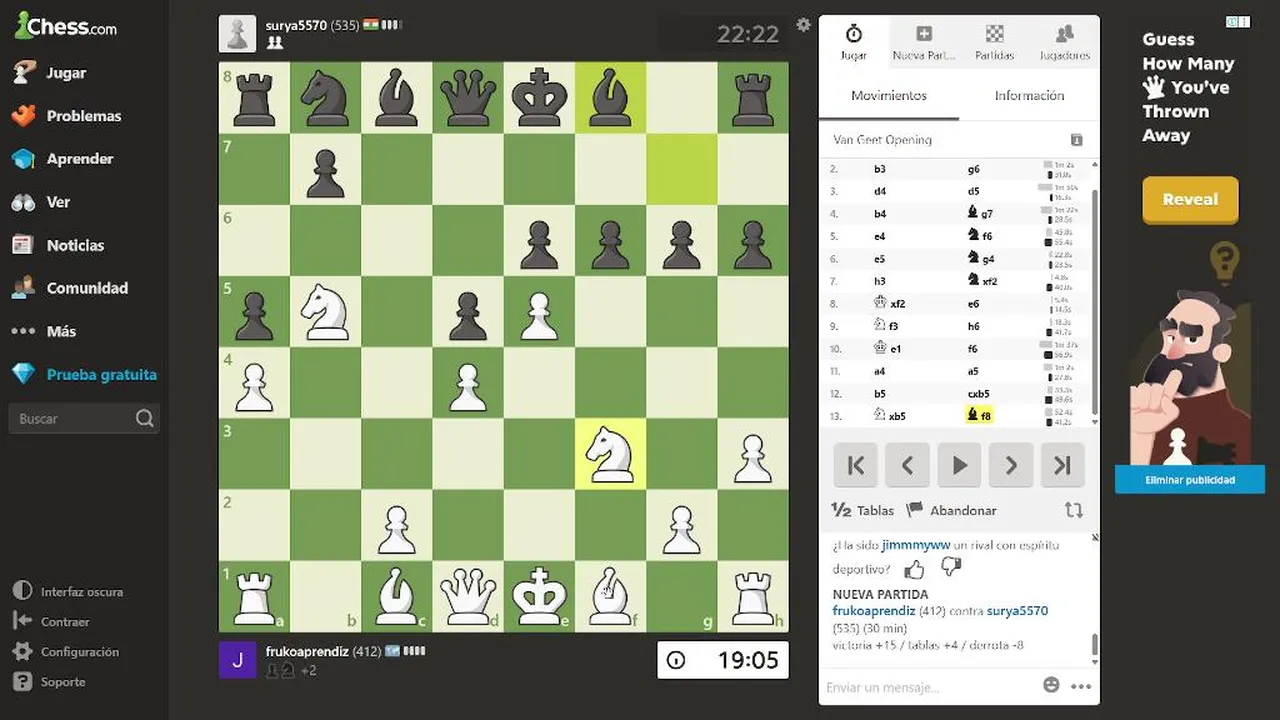The image size is (1280, 720).
Task: Click surya5570 player avatar
Action: click(238, 33)
